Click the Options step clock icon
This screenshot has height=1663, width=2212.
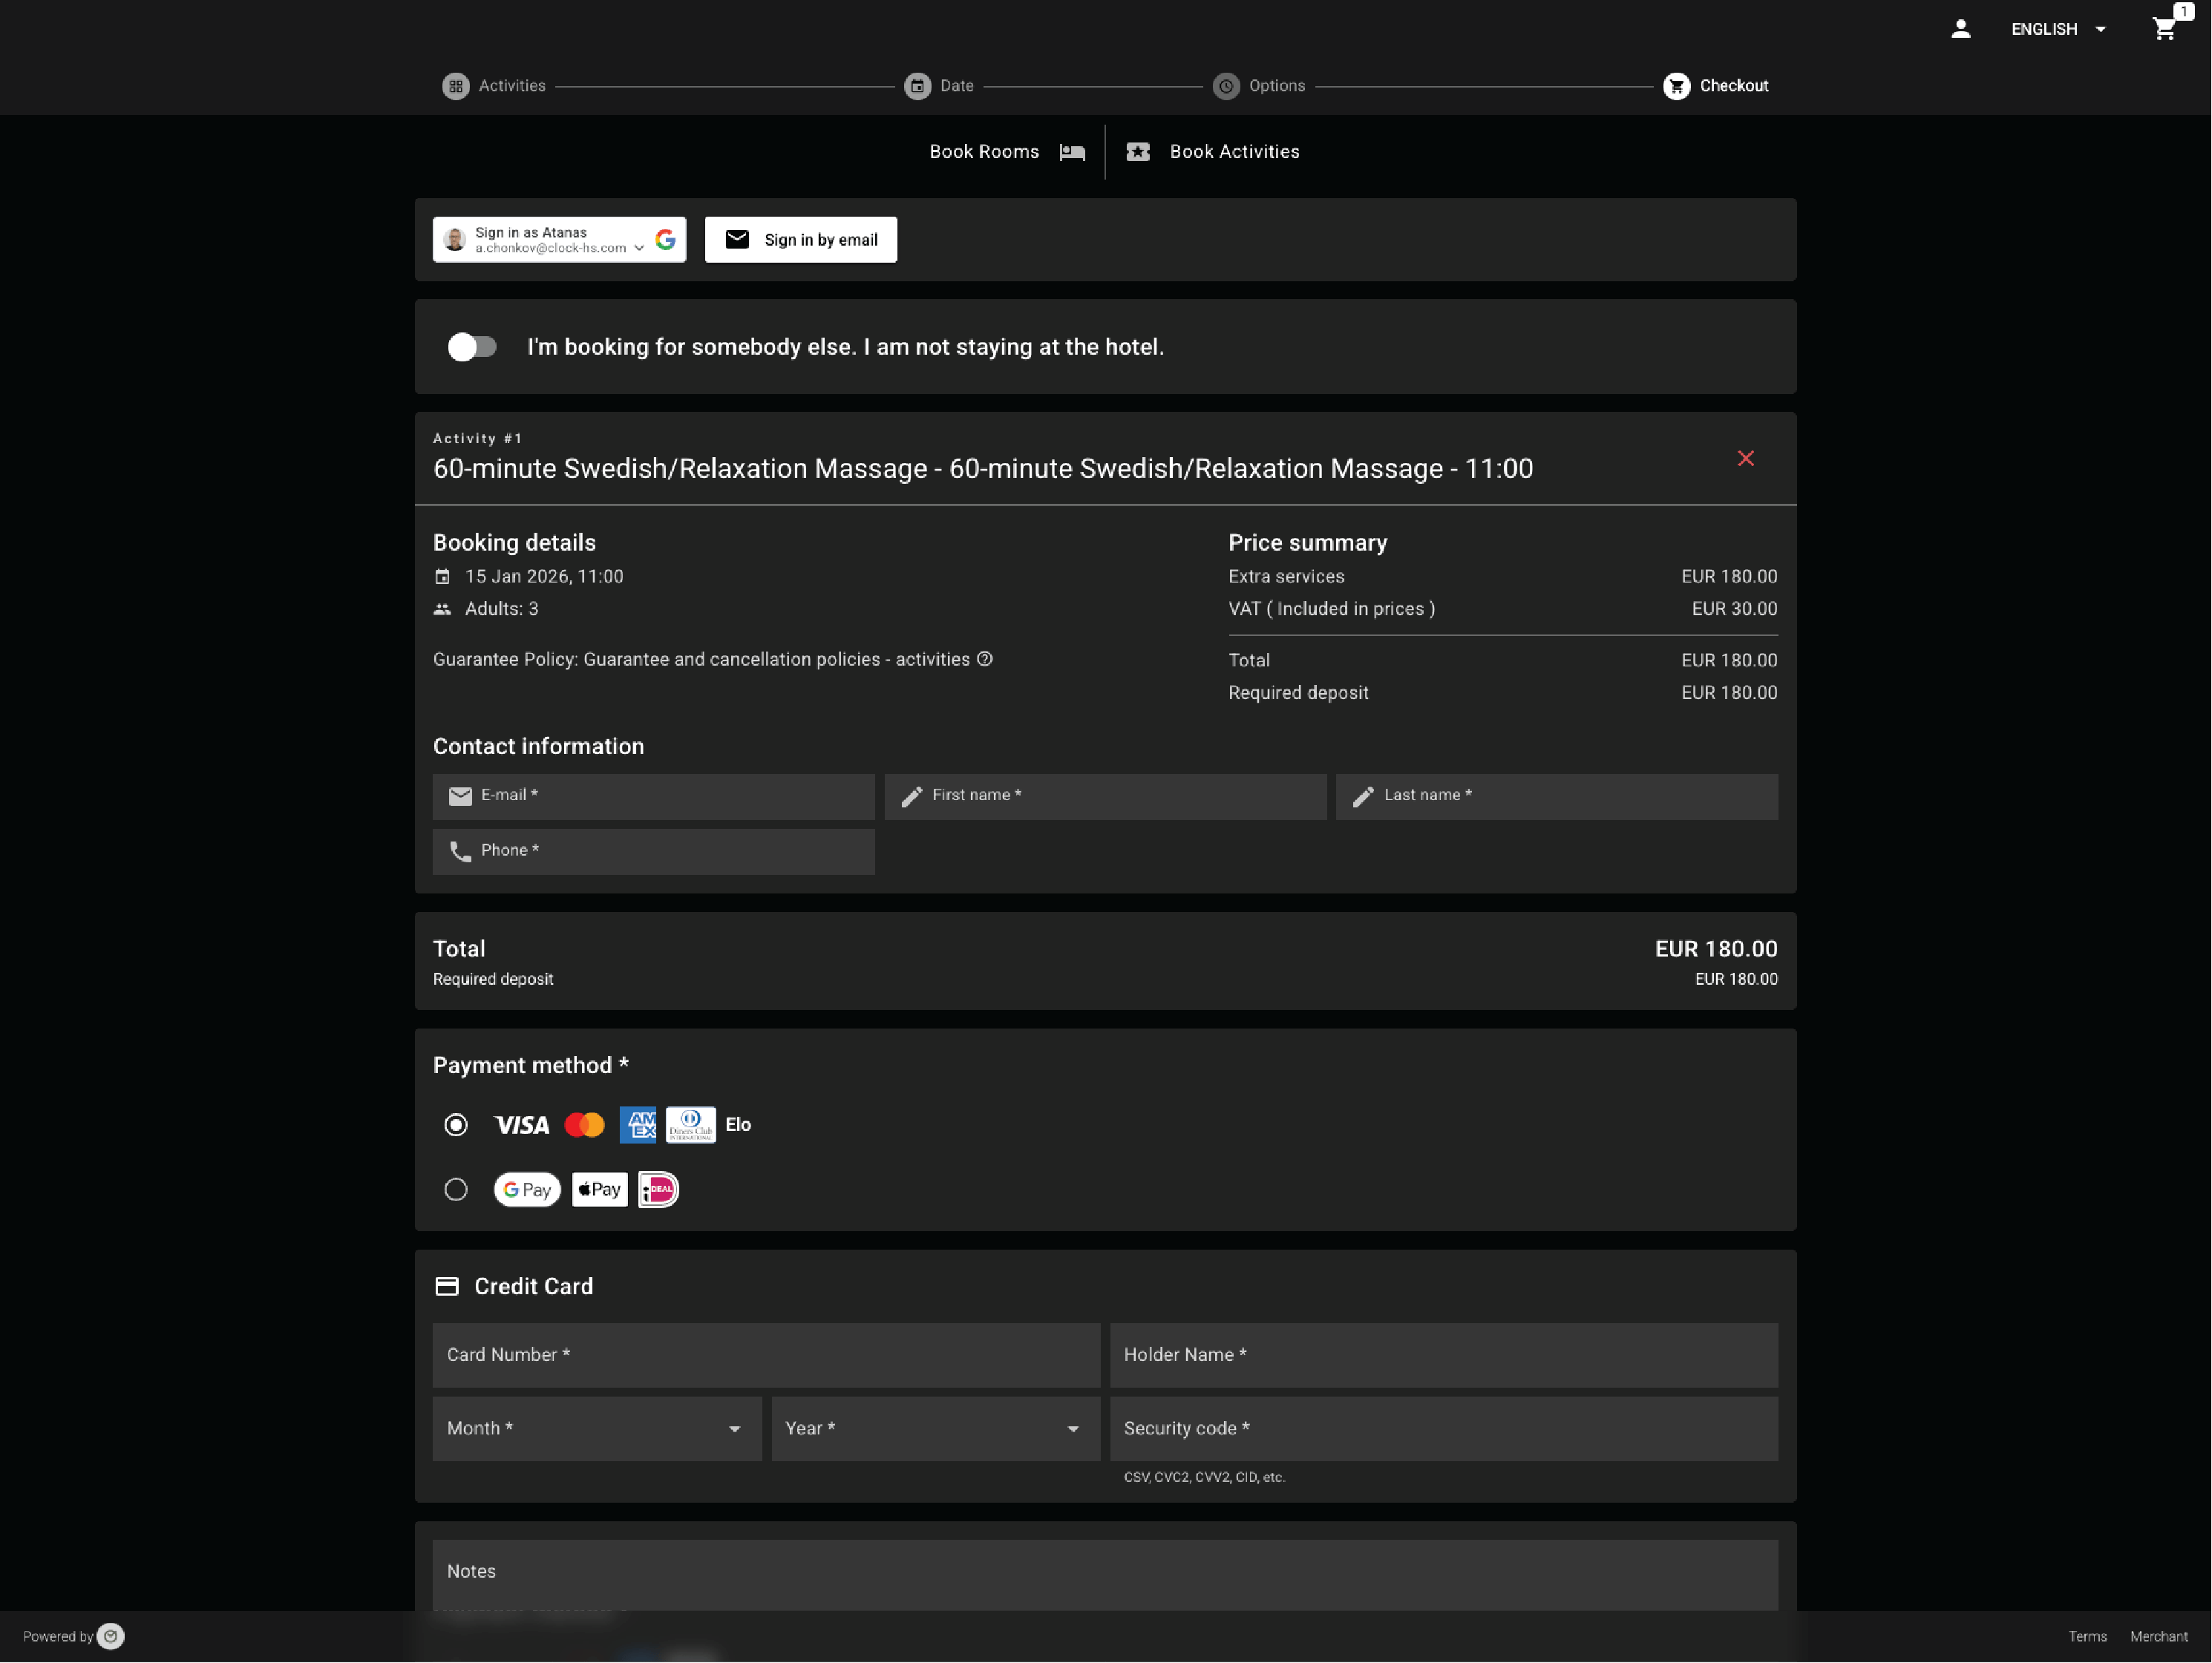[x=1226, y=86]
